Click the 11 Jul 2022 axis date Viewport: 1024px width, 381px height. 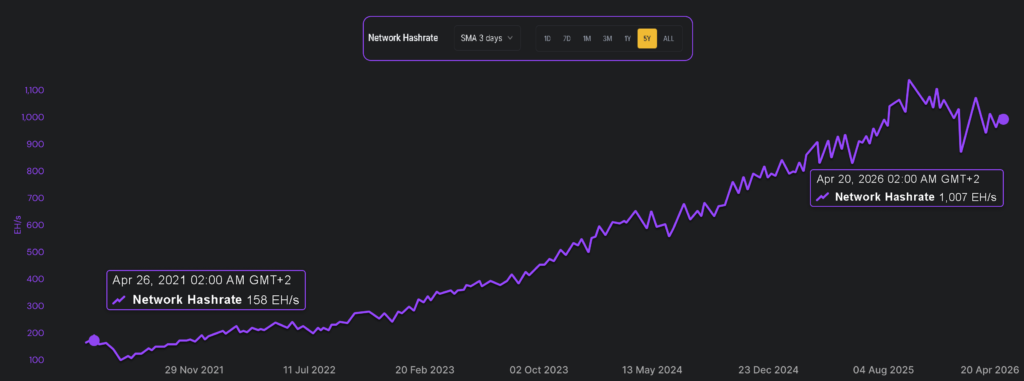(x=310, y=370)
